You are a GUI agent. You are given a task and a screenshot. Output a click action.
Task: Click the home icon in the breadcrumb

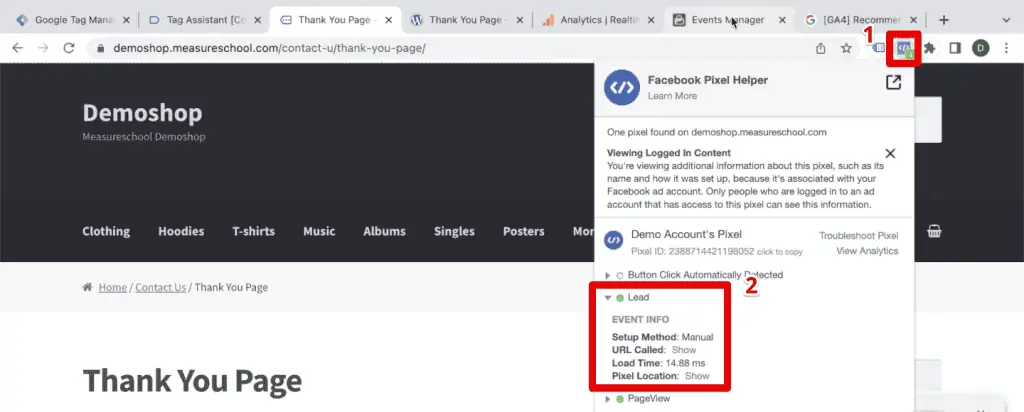(x=87, y=287)
